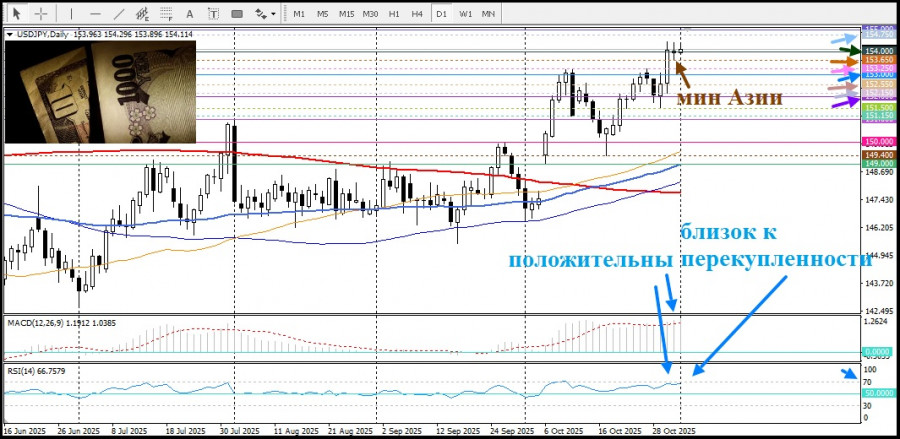Screen dimensions: 900x439
Task: Click the arrows objects toolbar icon
Action: (261, 13)
